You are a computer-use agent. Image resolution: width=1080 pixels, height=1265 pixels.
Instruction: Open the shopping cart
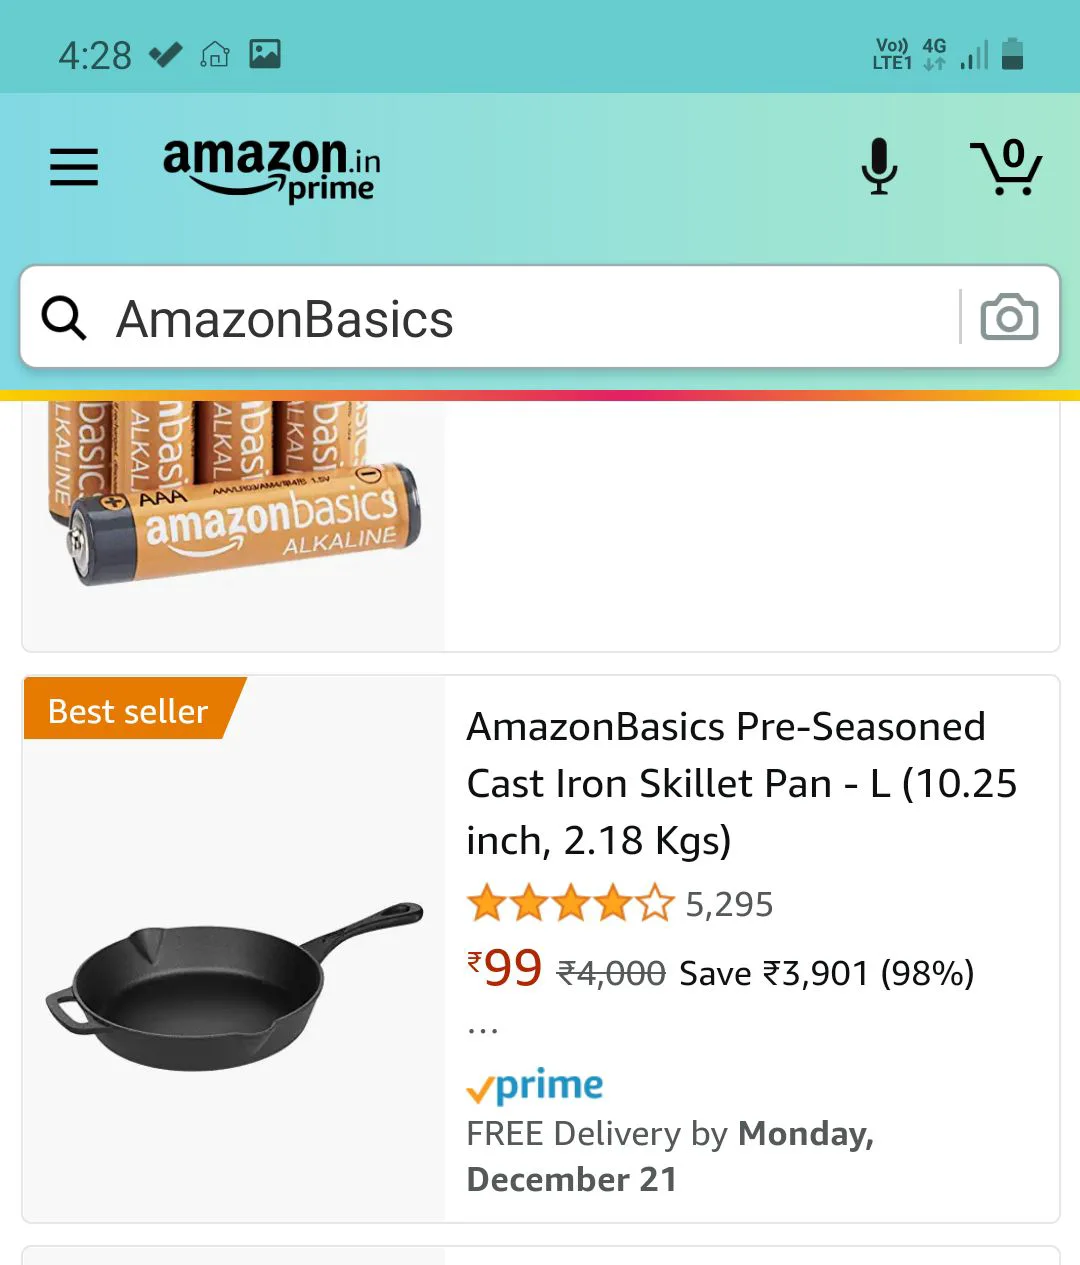coord(1006,167)
